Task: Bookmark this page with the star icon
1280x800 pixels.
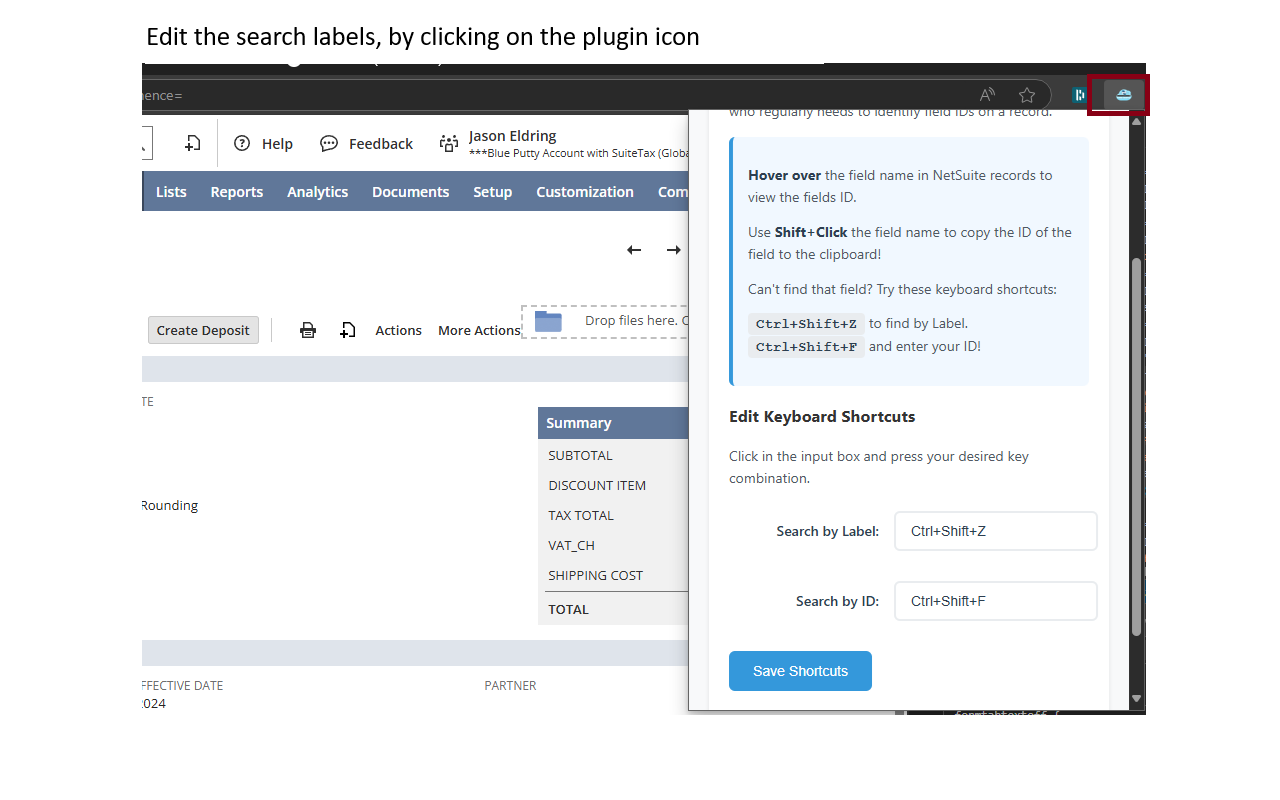Action: tap(1027, 95)
